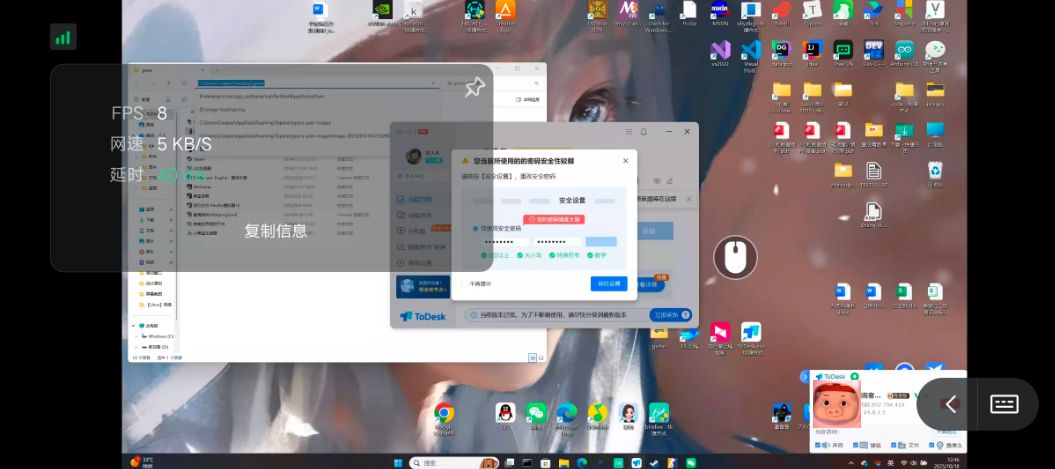This screenshot has width=1055, height=469.
Task: Open Recycle Bin on desktop
Action: click(x=935, y=174)
